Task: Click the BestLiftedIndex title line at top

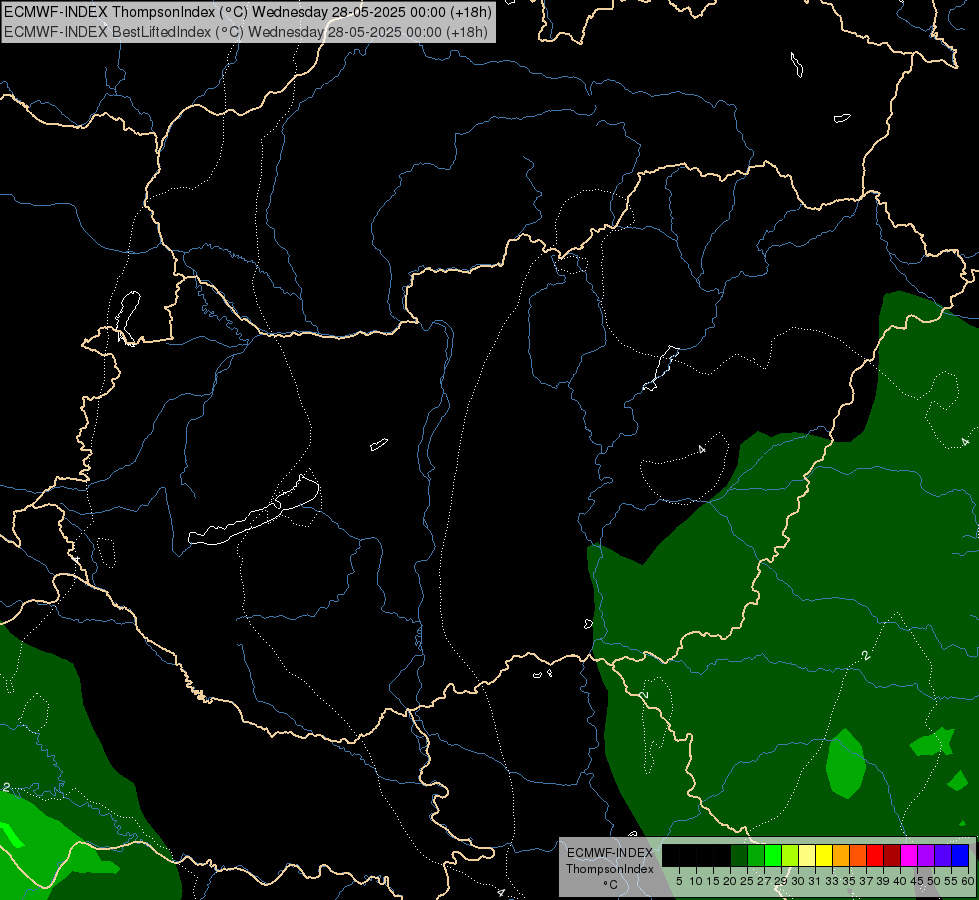Action: coord(246,32)
